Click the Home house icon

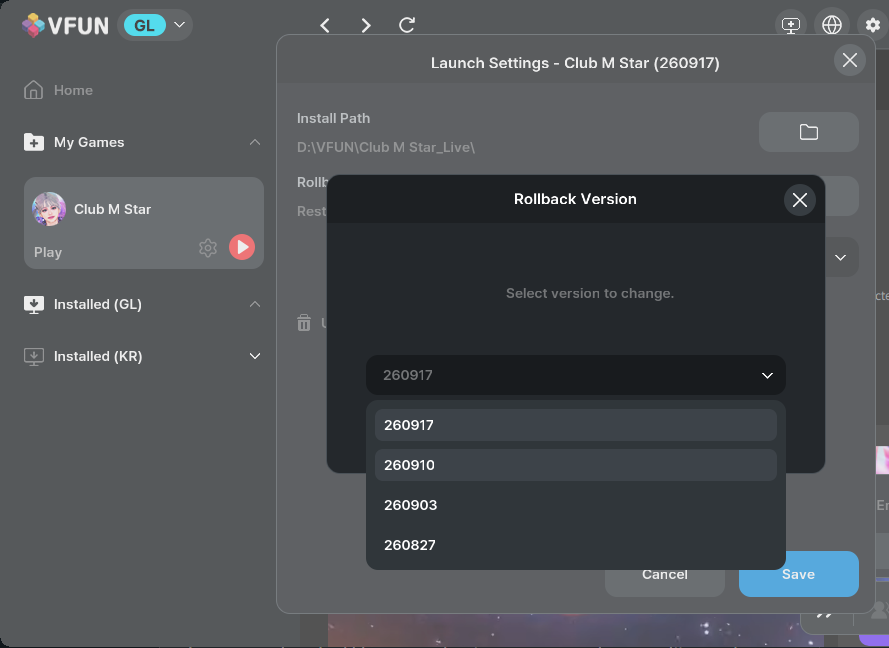pyautogui.click(x=33, y=90)
